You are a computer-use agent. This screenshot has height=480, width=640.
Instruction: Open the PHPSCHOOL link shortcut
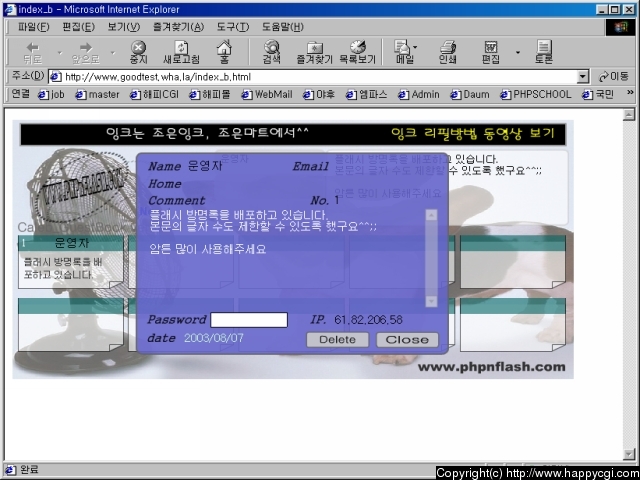click(536, 95)
